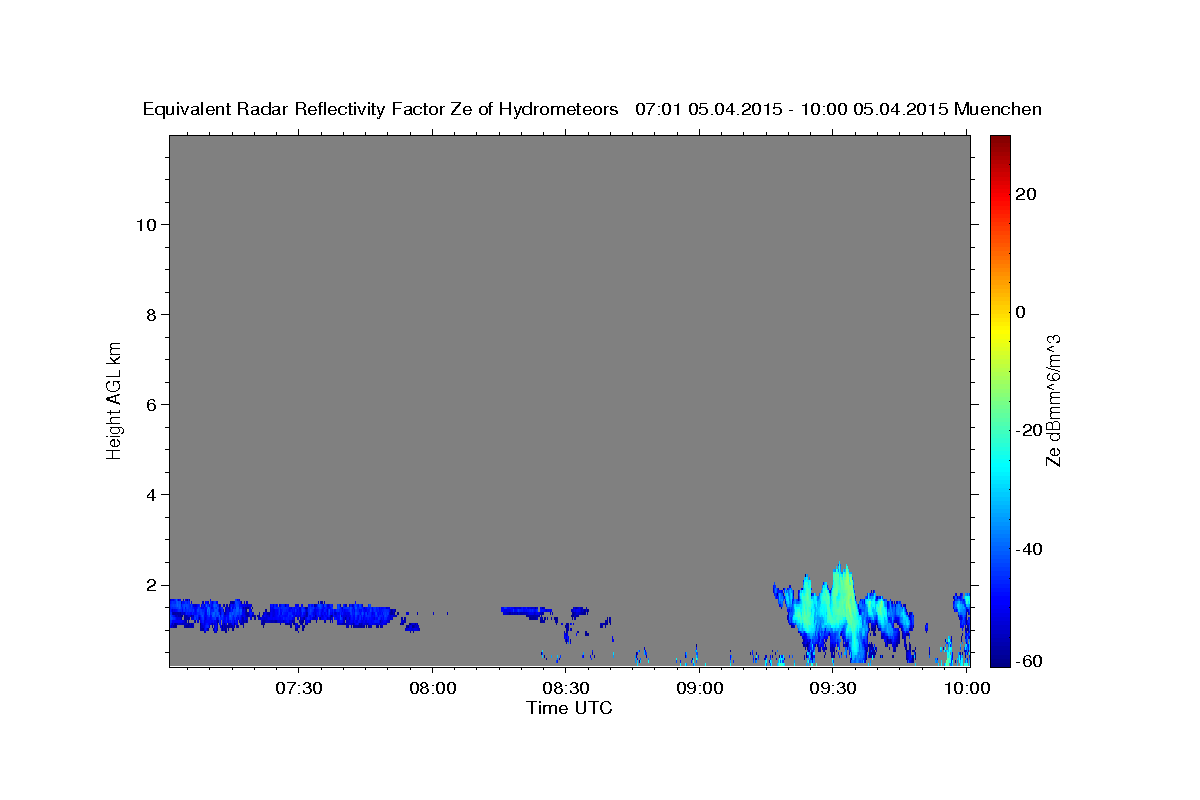This screenshot has height=800, width=1200.
Task: Click the '09:00' time tick label
Action: [700, 688]
